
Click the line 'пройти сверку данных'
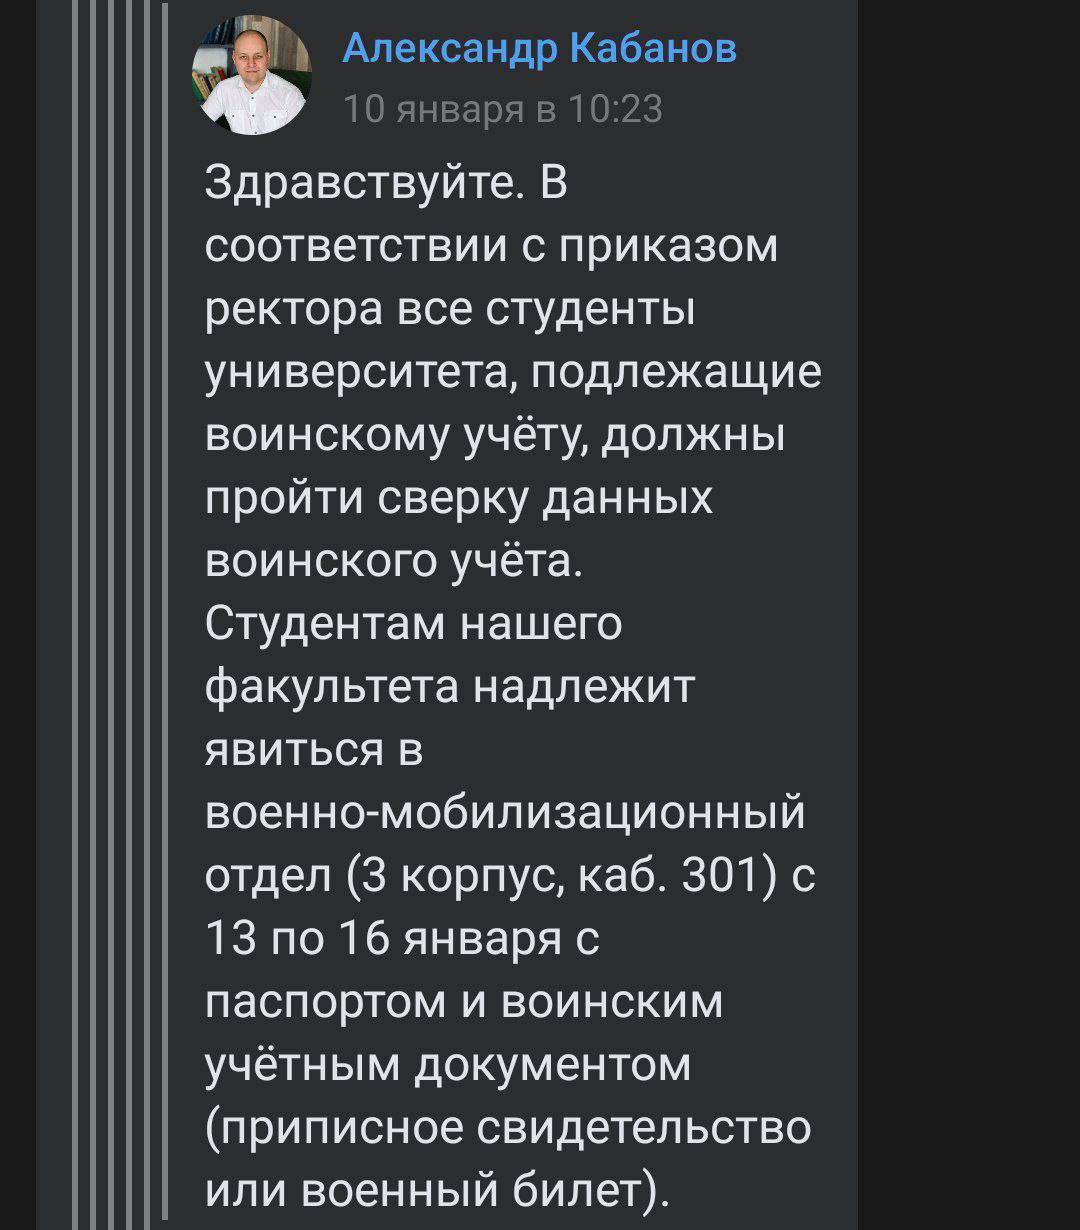(x=459, y=498)
